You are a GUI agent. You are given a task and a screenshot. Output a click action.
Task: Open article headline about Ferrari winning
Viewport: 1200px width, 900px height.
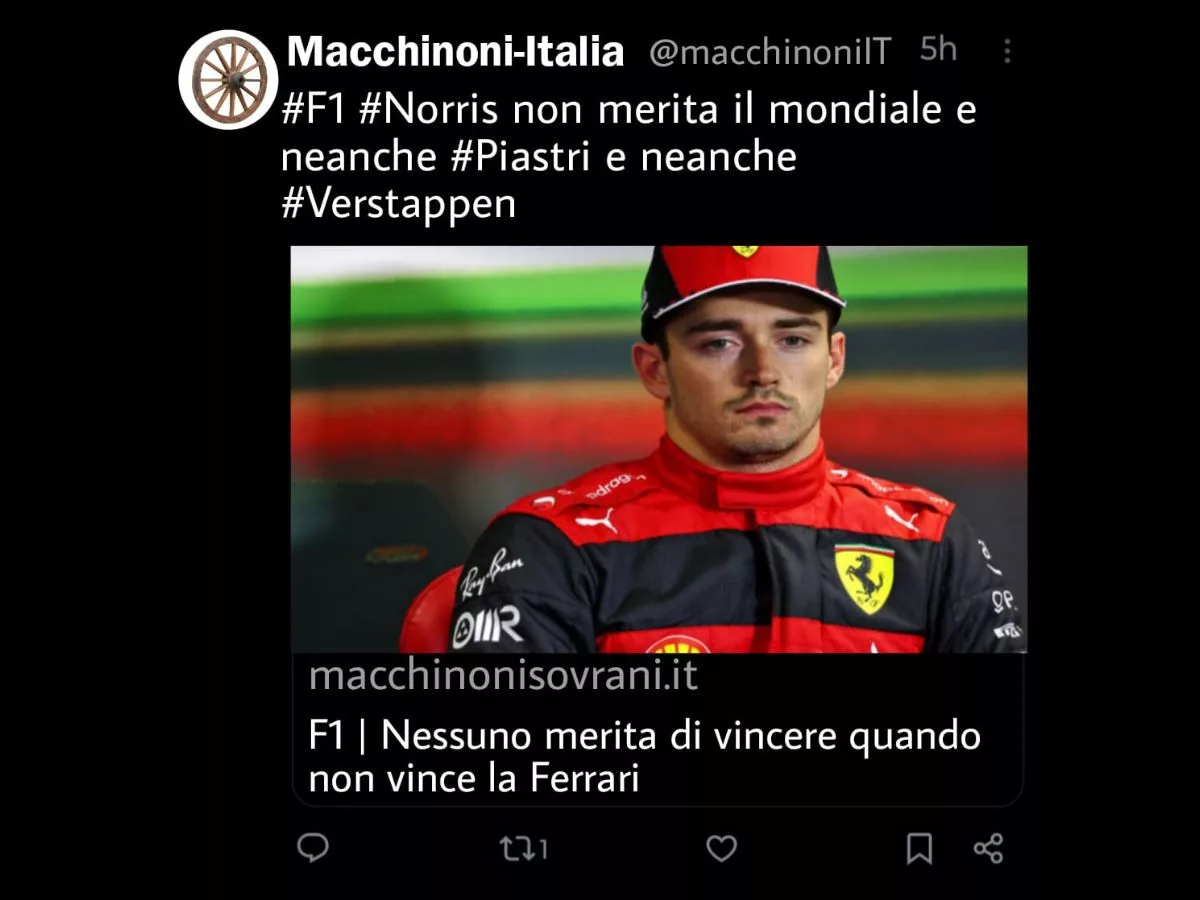point(644,757)
